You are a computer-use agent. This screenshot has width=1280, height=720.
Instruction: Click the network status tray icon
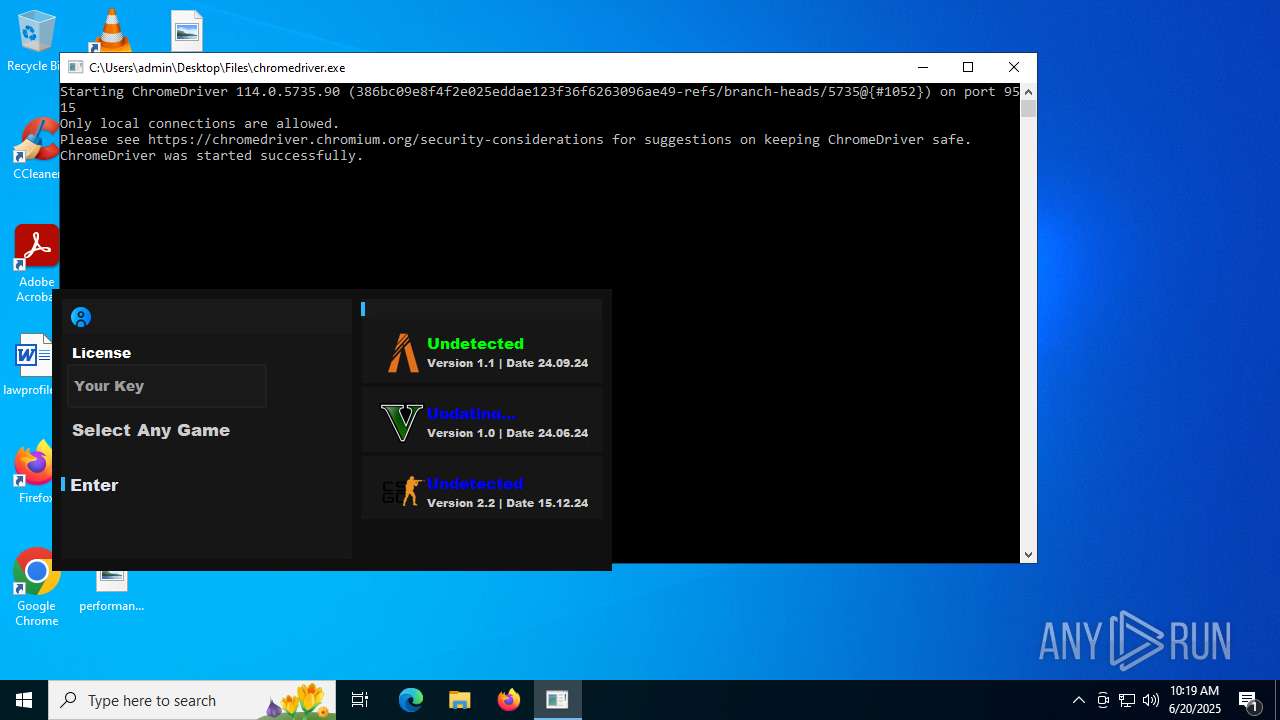tap(1127, 700)
